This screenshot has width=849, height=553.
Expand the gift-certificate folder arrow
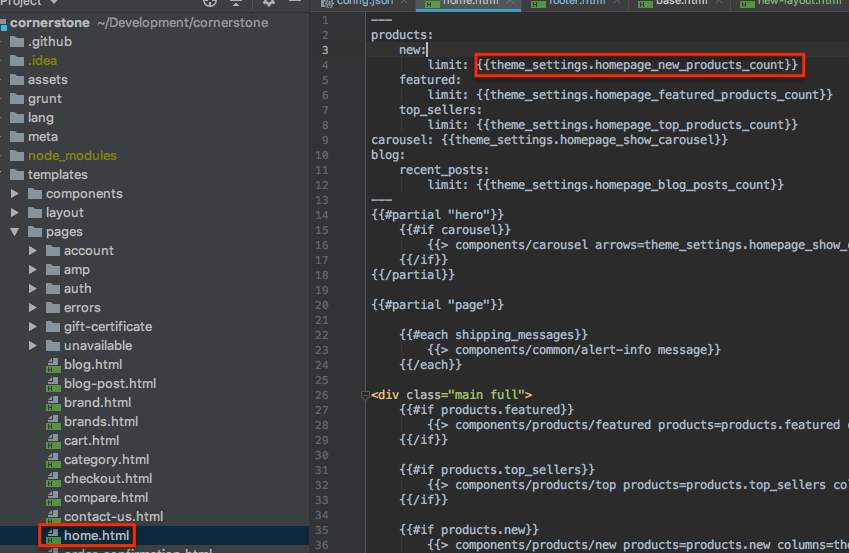(x=33, y=327)
